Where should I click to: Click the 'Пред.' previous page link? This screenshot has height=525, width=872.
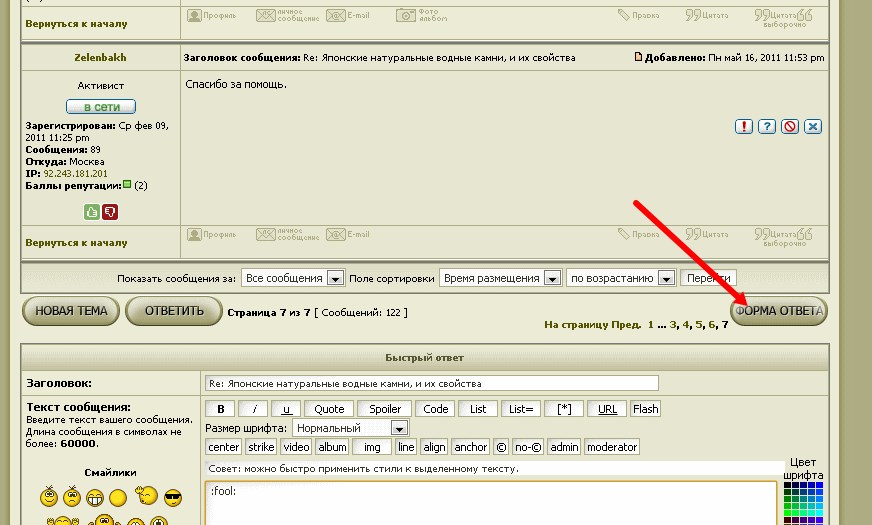(x=627, y=325)
